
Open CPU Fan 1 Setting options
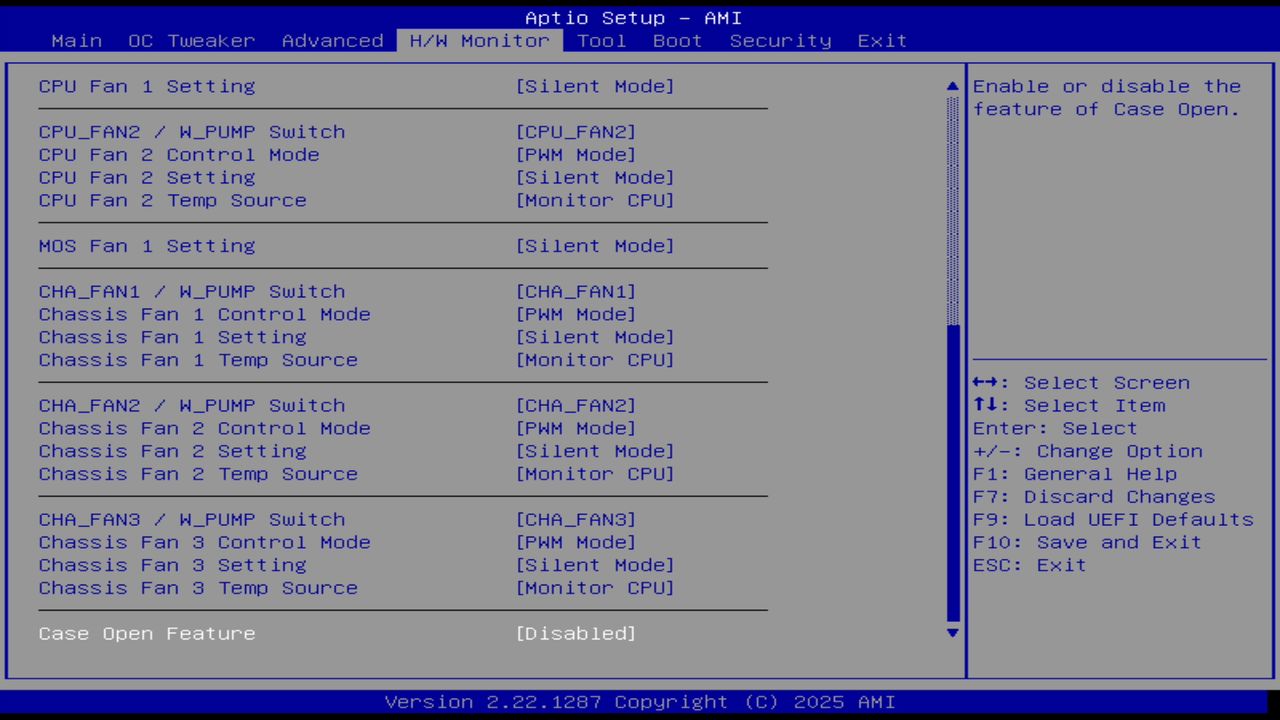[x=594, y=87]
